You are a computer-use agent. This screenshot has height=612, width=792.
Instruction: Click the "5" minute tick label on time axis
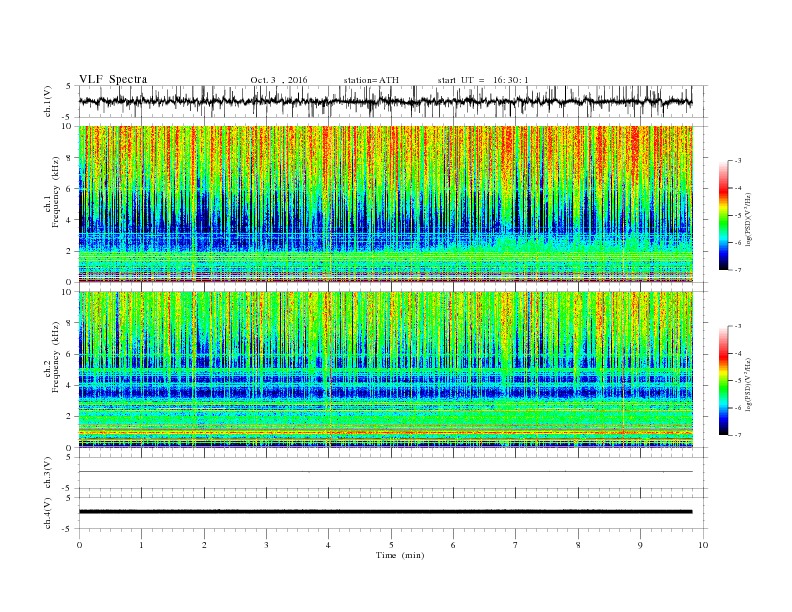click(x=391, y=545)
